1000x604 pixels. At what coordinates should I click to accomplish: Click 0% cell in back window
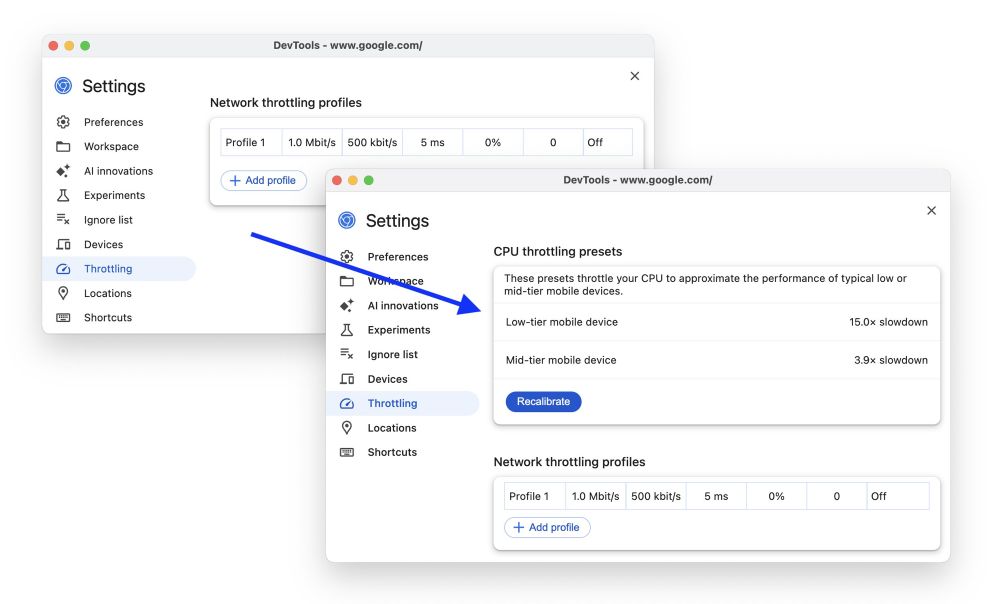493,142
